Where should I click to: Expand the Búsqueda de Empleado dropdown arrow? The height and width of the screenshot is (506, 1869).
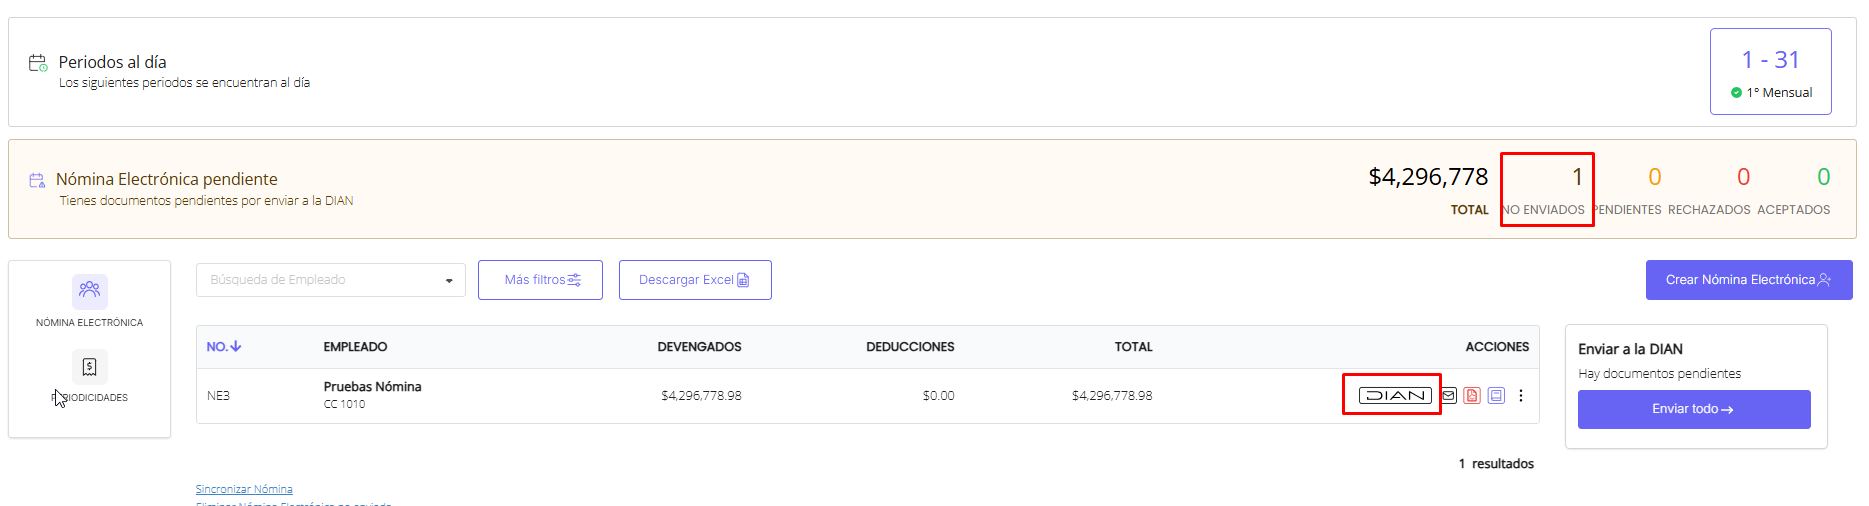click(449, 281)
